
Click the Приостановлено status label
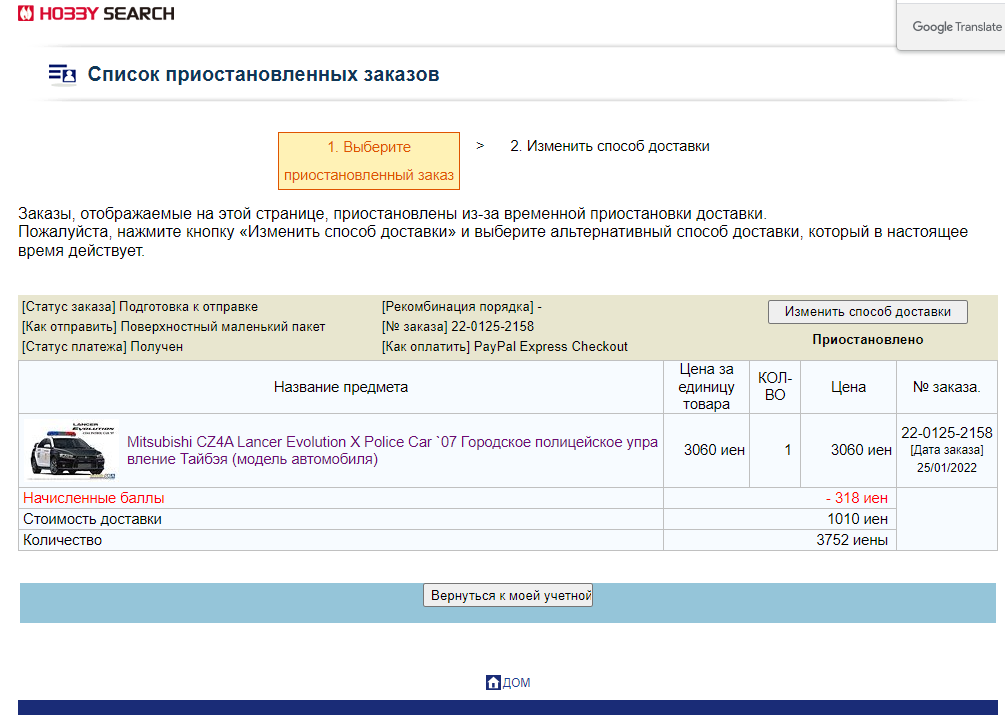tap(867, 339)
